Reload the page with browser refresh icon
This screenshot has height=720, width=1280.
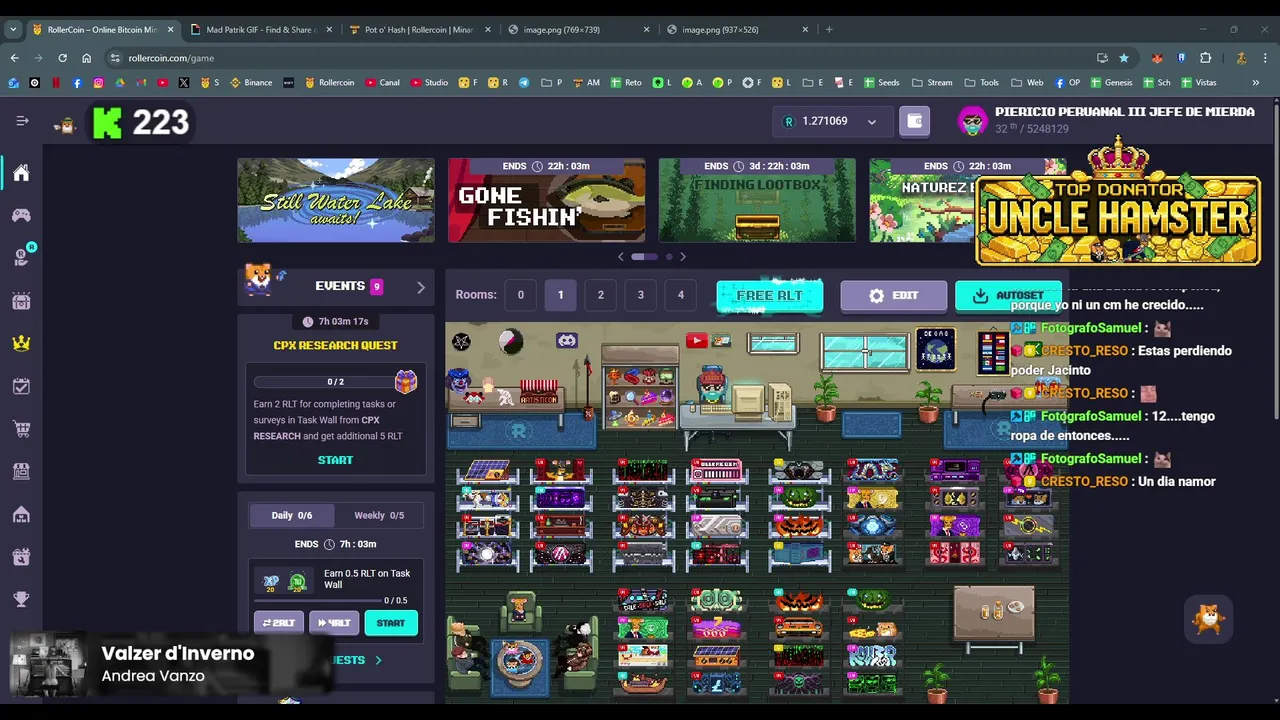62,58
